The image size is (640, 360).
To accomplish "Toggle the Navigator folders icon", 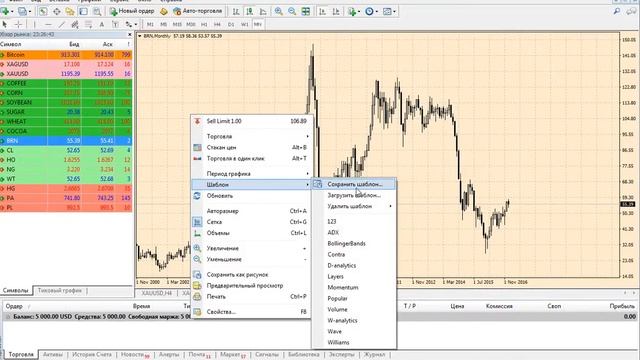I will [x=70, y=11].
